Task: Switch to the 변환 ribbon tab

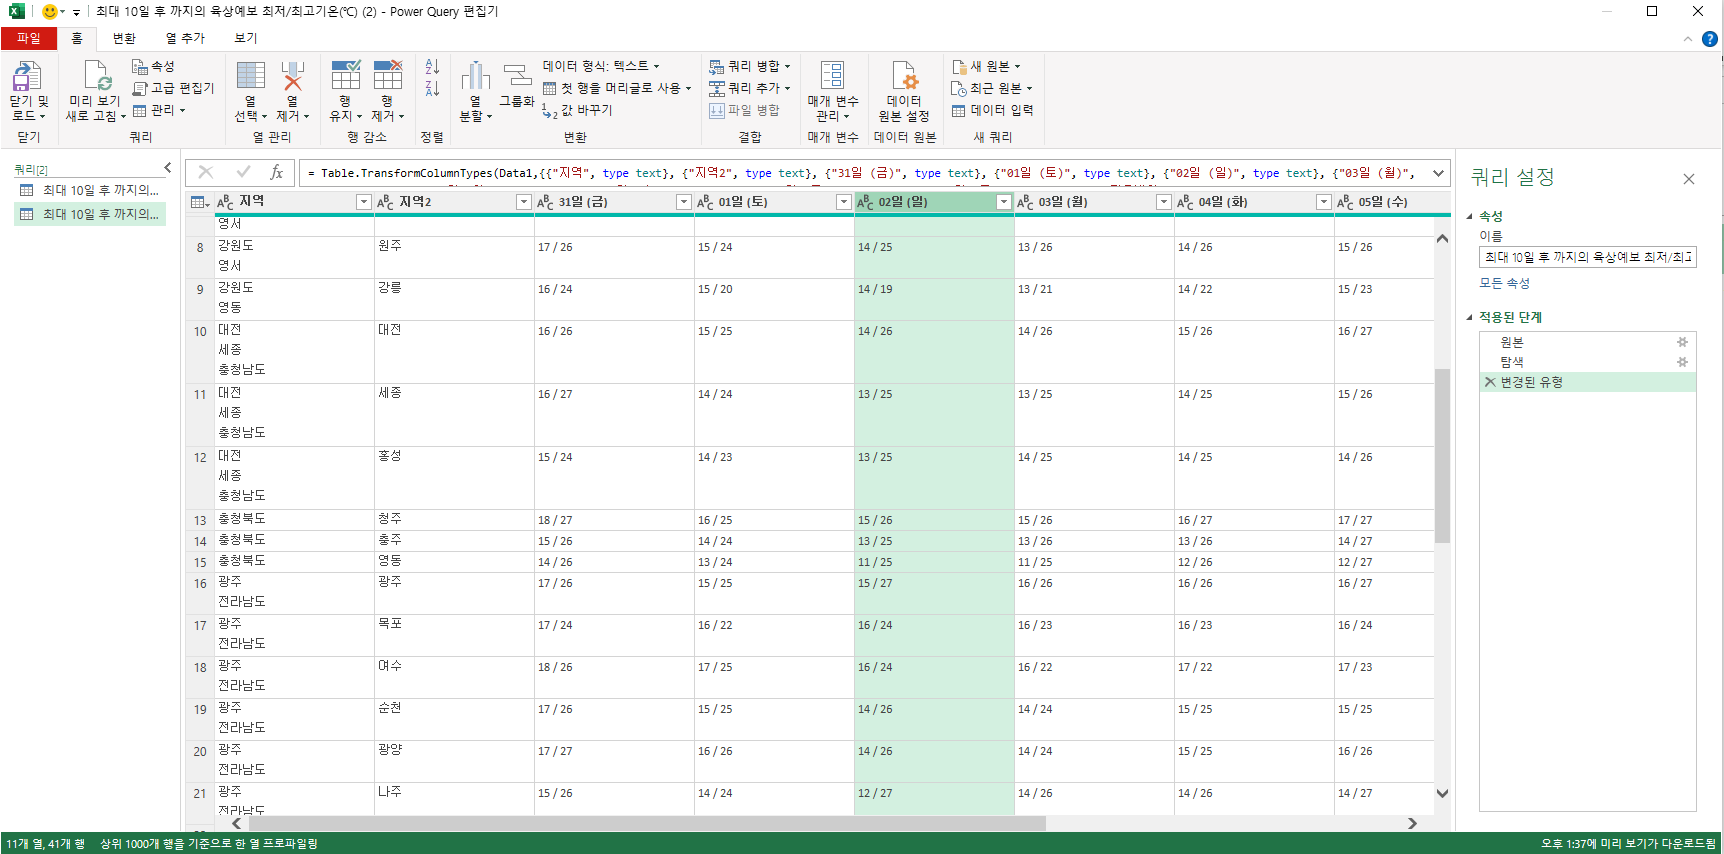Action: [124, 38]
